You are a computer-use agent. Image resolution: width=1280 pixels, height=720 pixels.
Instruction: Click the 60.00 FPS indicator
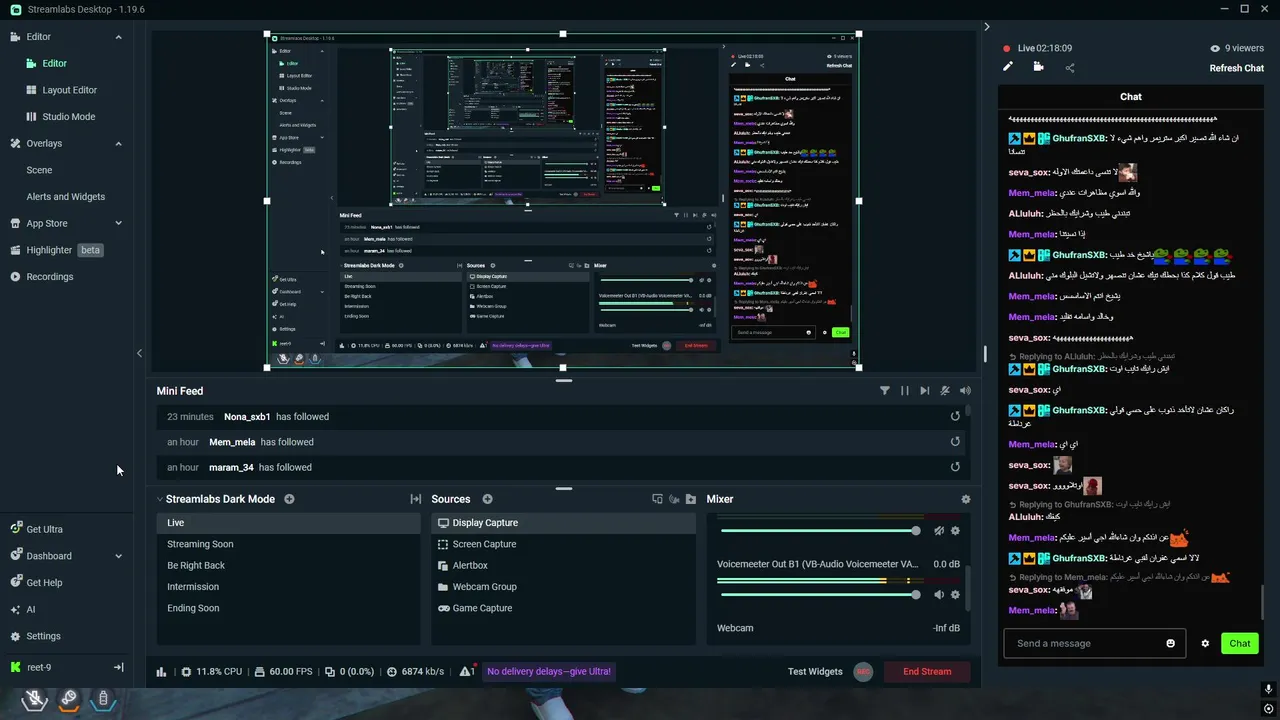[283, 672]
